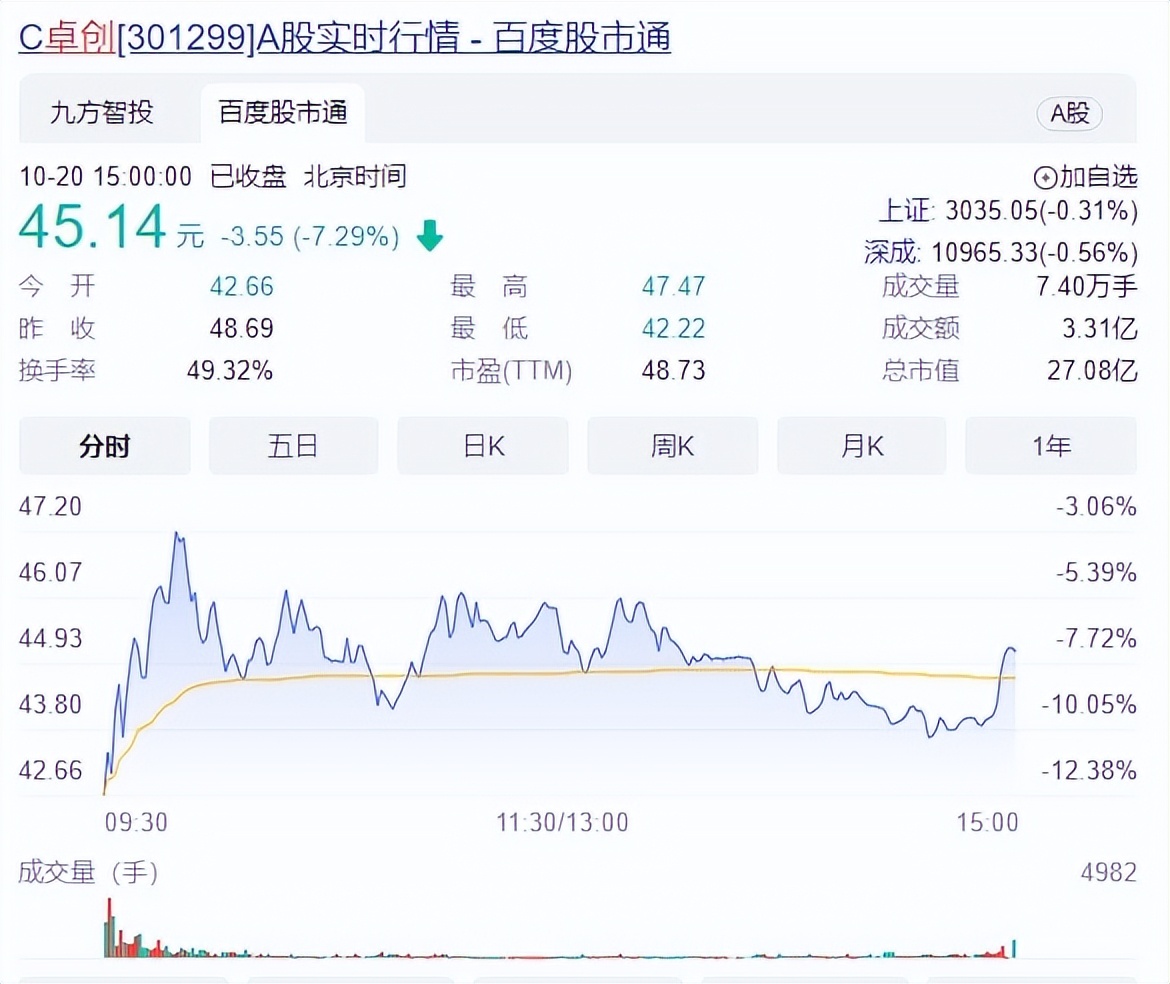This screenshot has height=984, width=1170.
Task: Click the A股 market badge
Action: (1069, 114)
